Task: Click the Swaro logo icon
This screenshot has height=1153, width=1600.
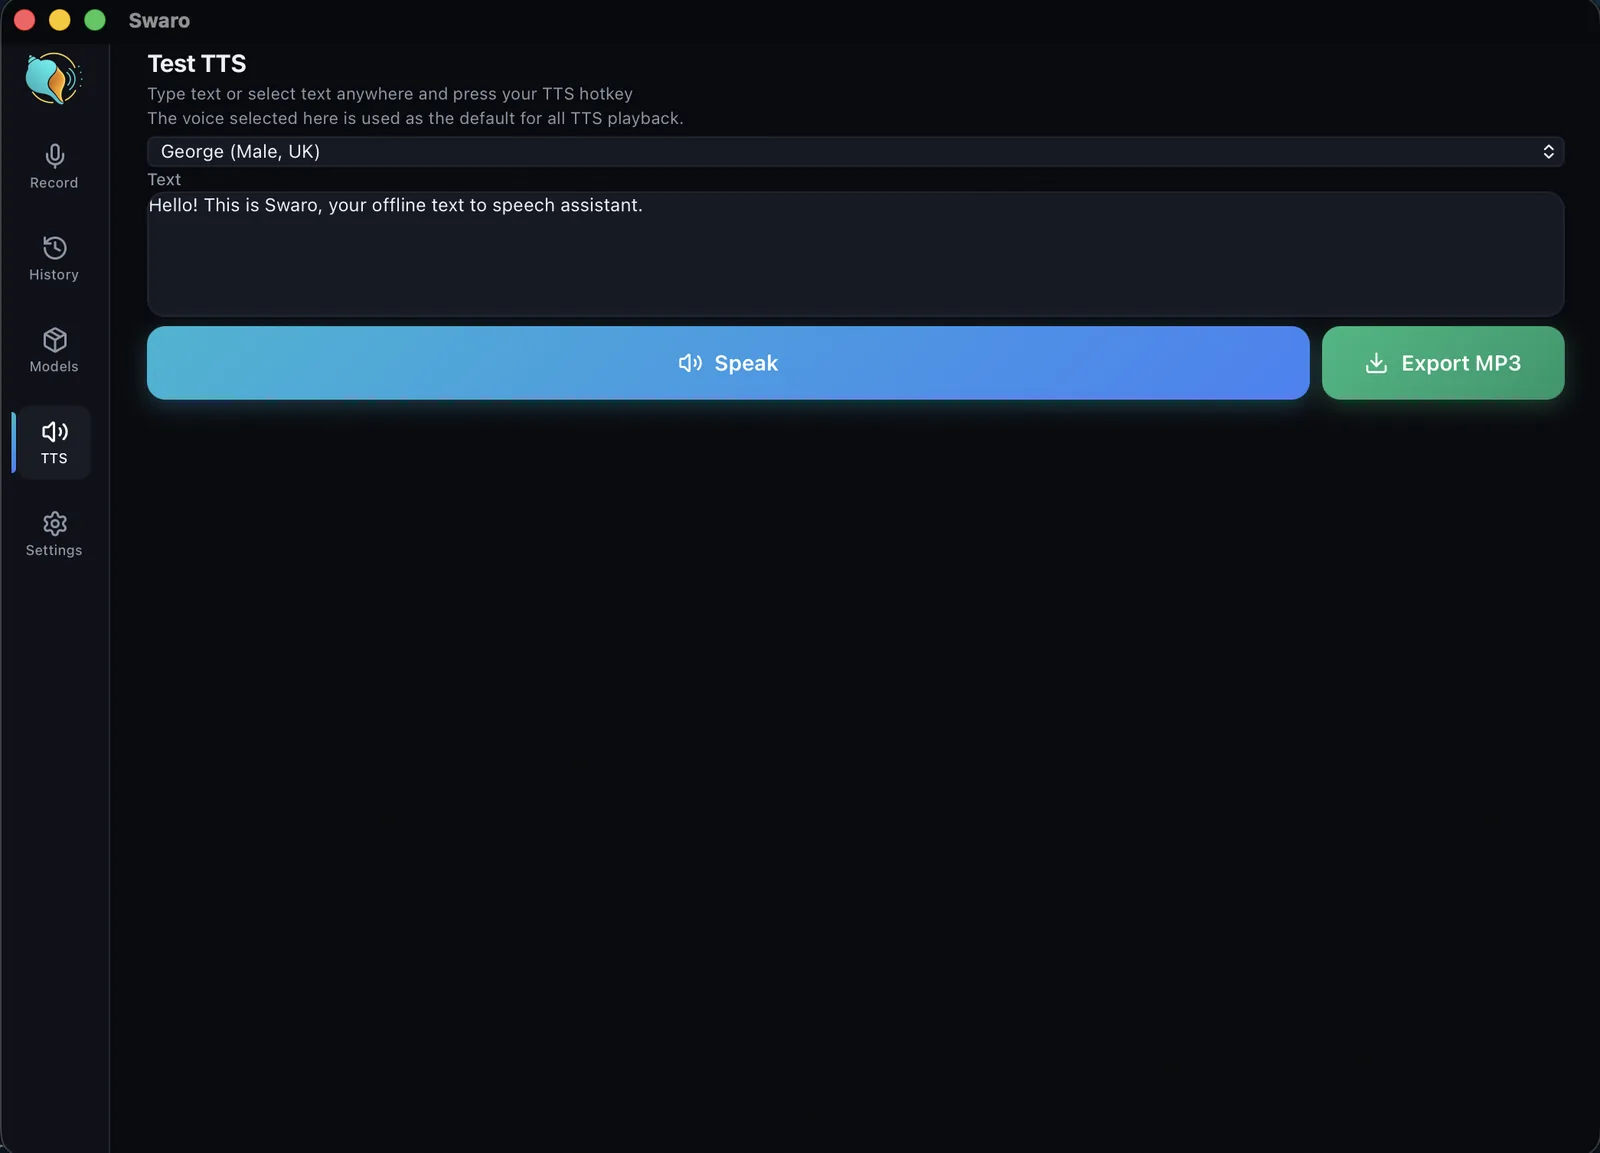Action: click(53, 79)
